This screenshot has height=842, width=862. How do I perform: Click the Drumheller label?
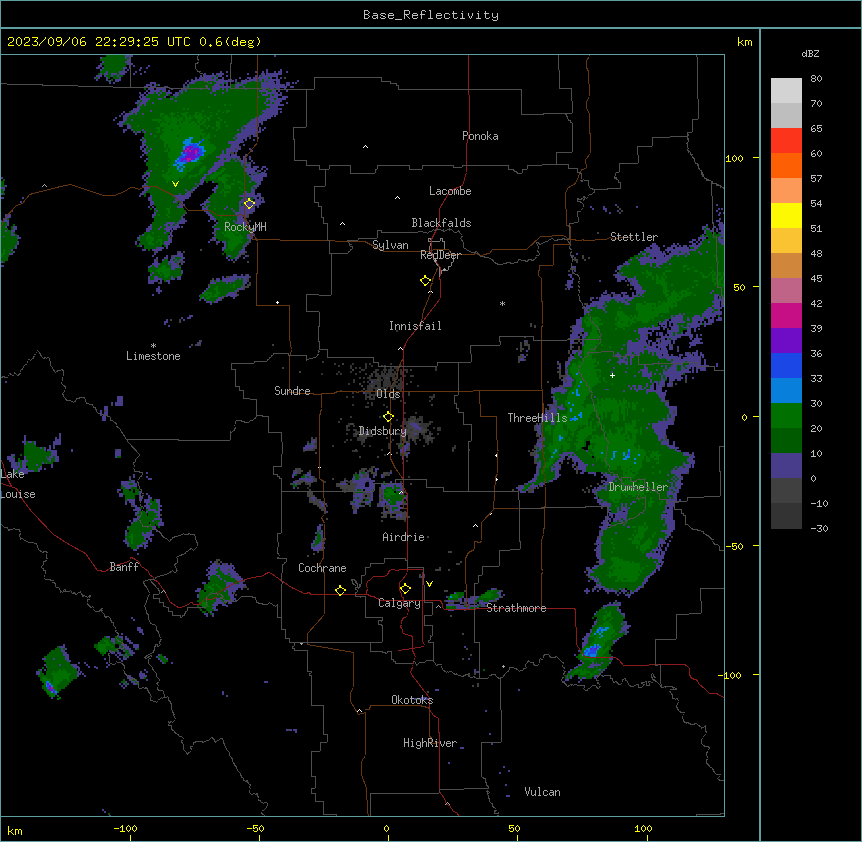click(x=638, y=487)
